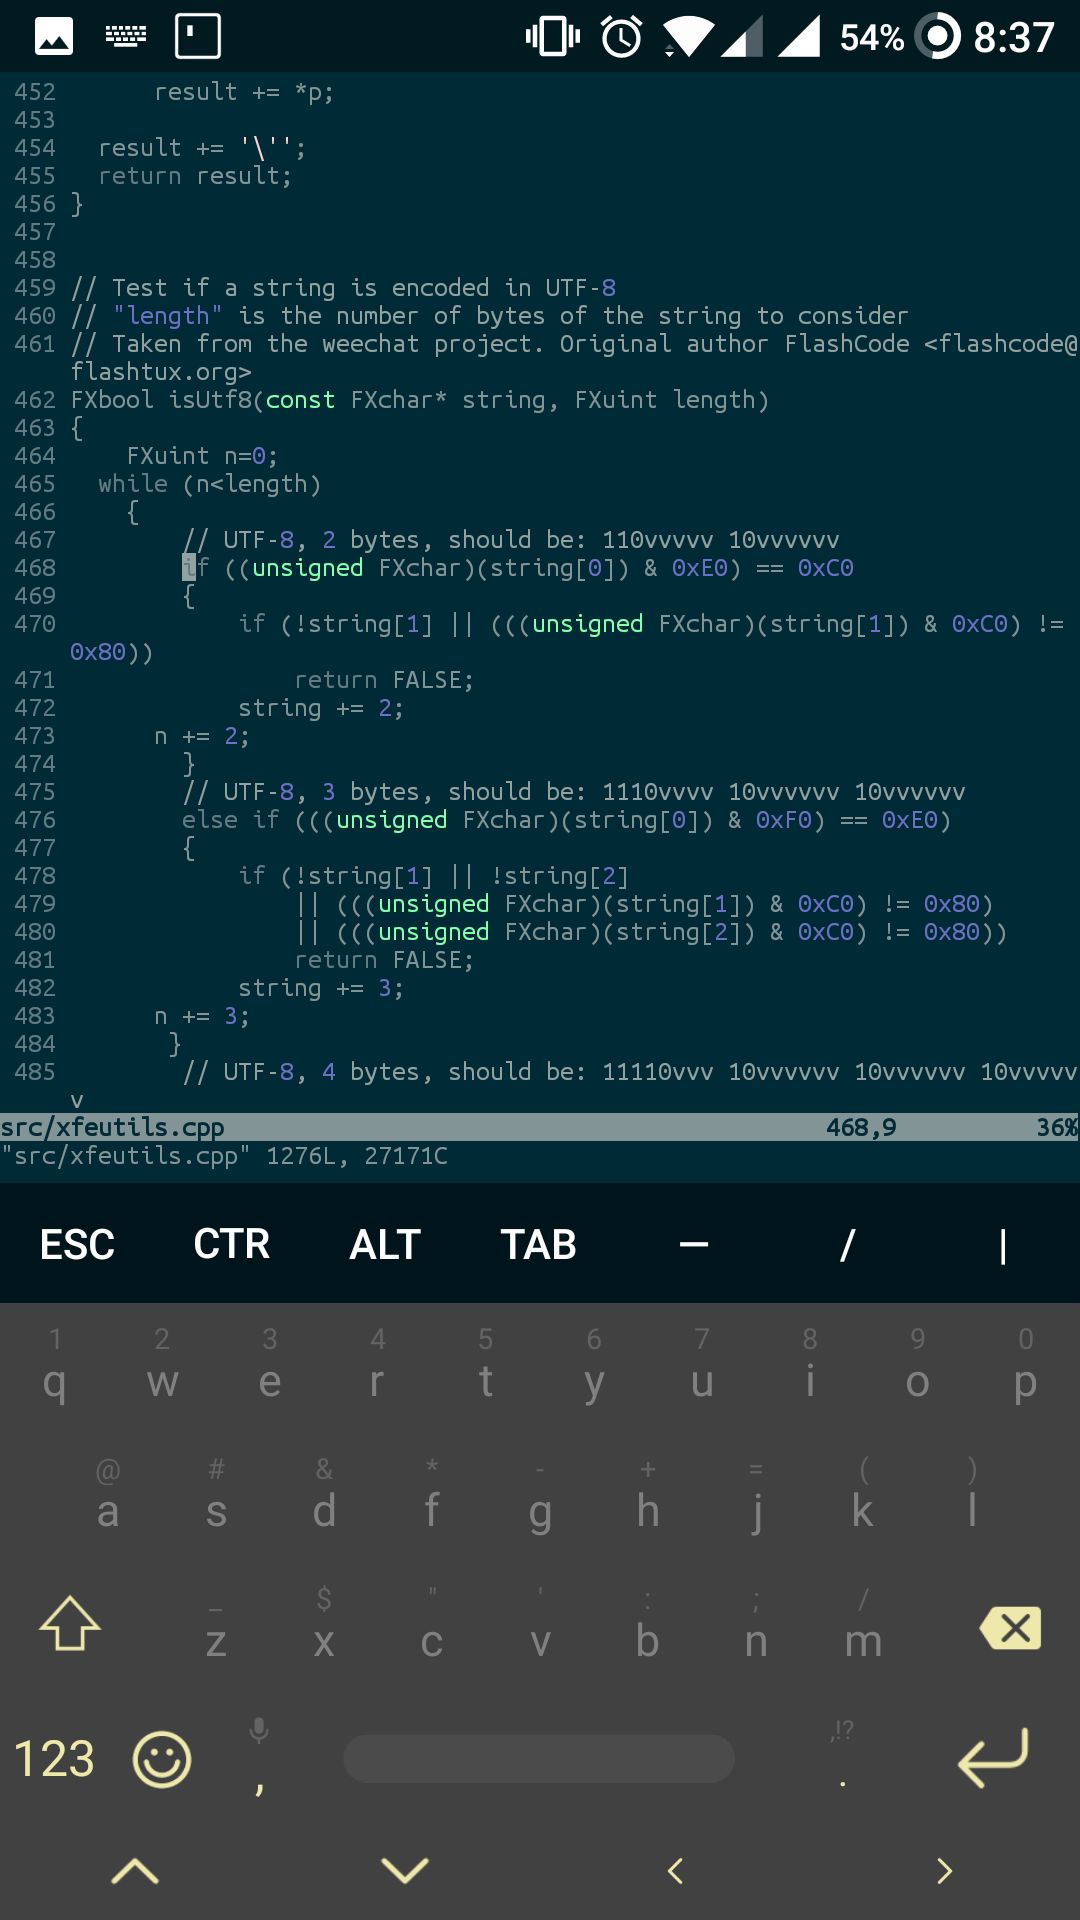The image size is (1080, 1920).
Task: Tap the enter return key
Action: coord(992,1757)
